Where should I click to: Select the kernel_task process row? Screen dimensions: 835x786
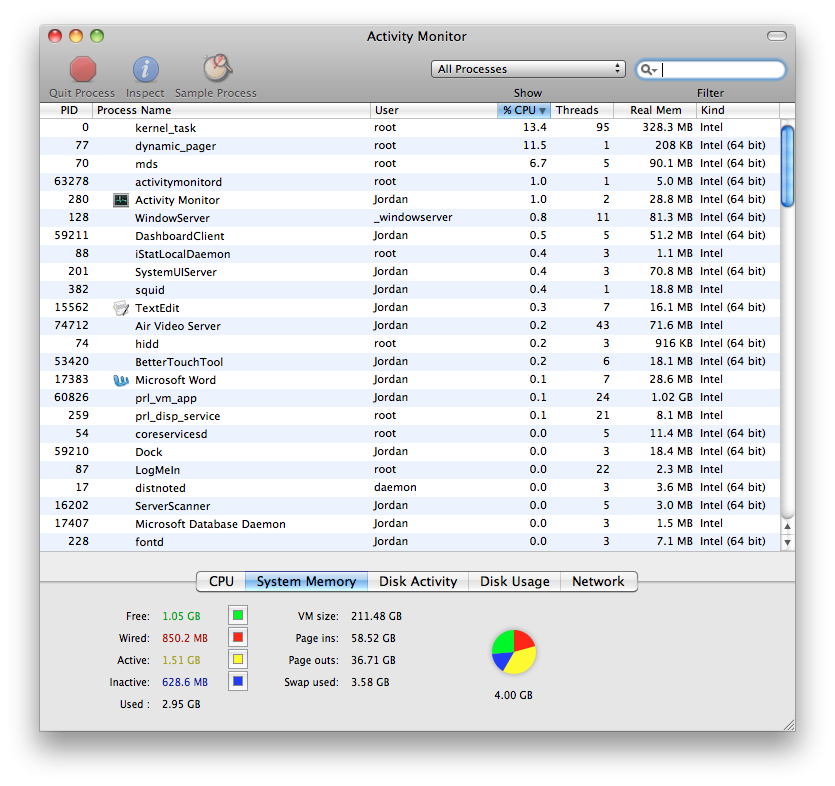point(410,128)
